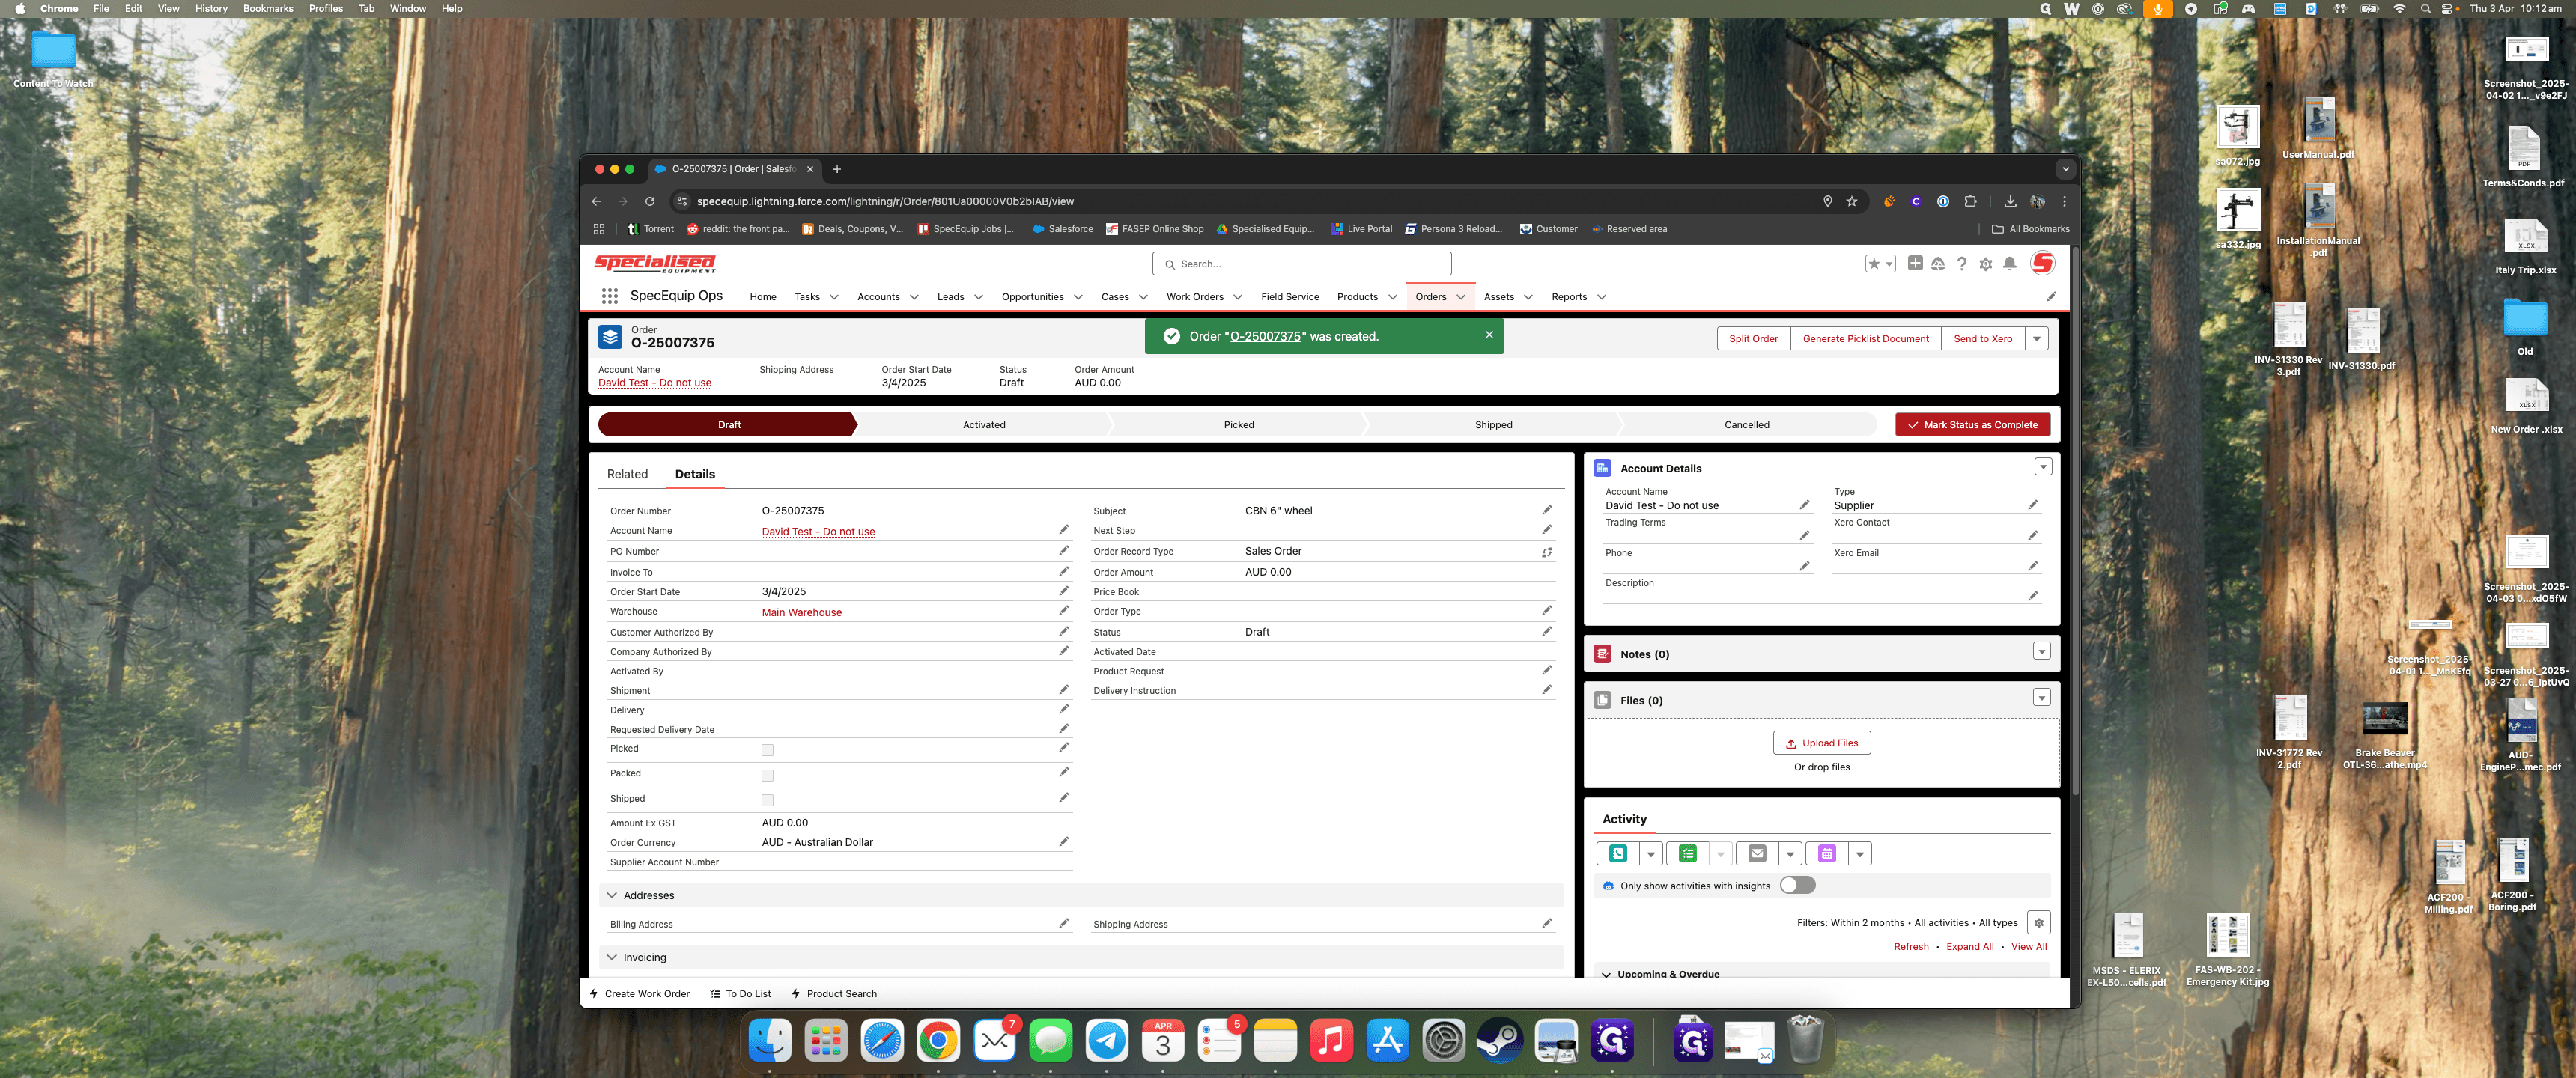Open the Bookmarks menu in macOS menu bar

tap(268, 8)
